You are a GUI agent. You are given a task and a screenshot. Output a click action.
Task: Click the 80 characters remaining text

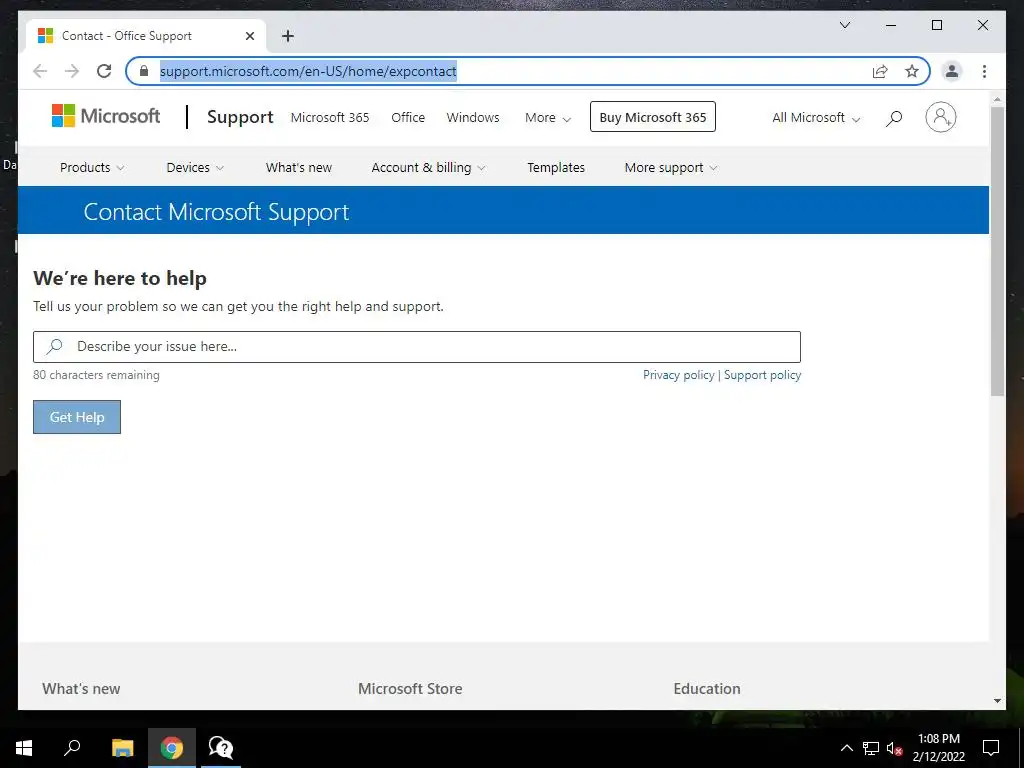point(96,375)
